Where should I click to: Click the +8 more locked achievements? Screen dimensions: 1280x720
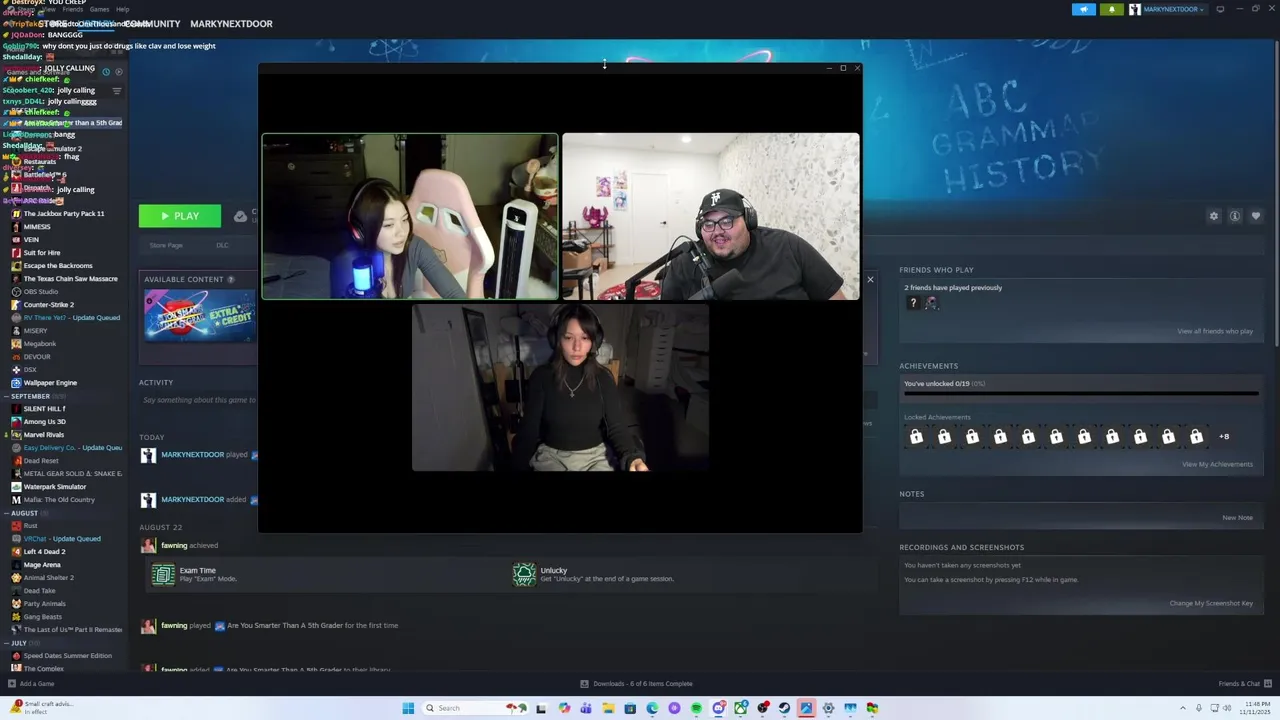click(1224, 436)
